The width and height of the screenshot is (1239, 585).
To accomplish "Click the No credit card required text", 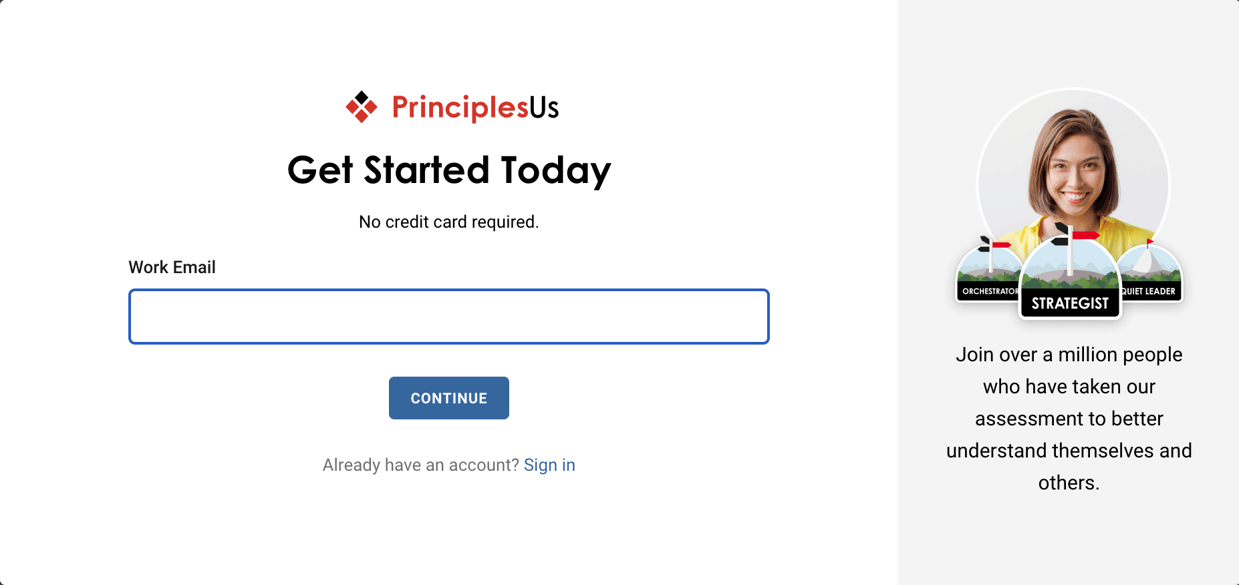I will [x=448, y=221].
